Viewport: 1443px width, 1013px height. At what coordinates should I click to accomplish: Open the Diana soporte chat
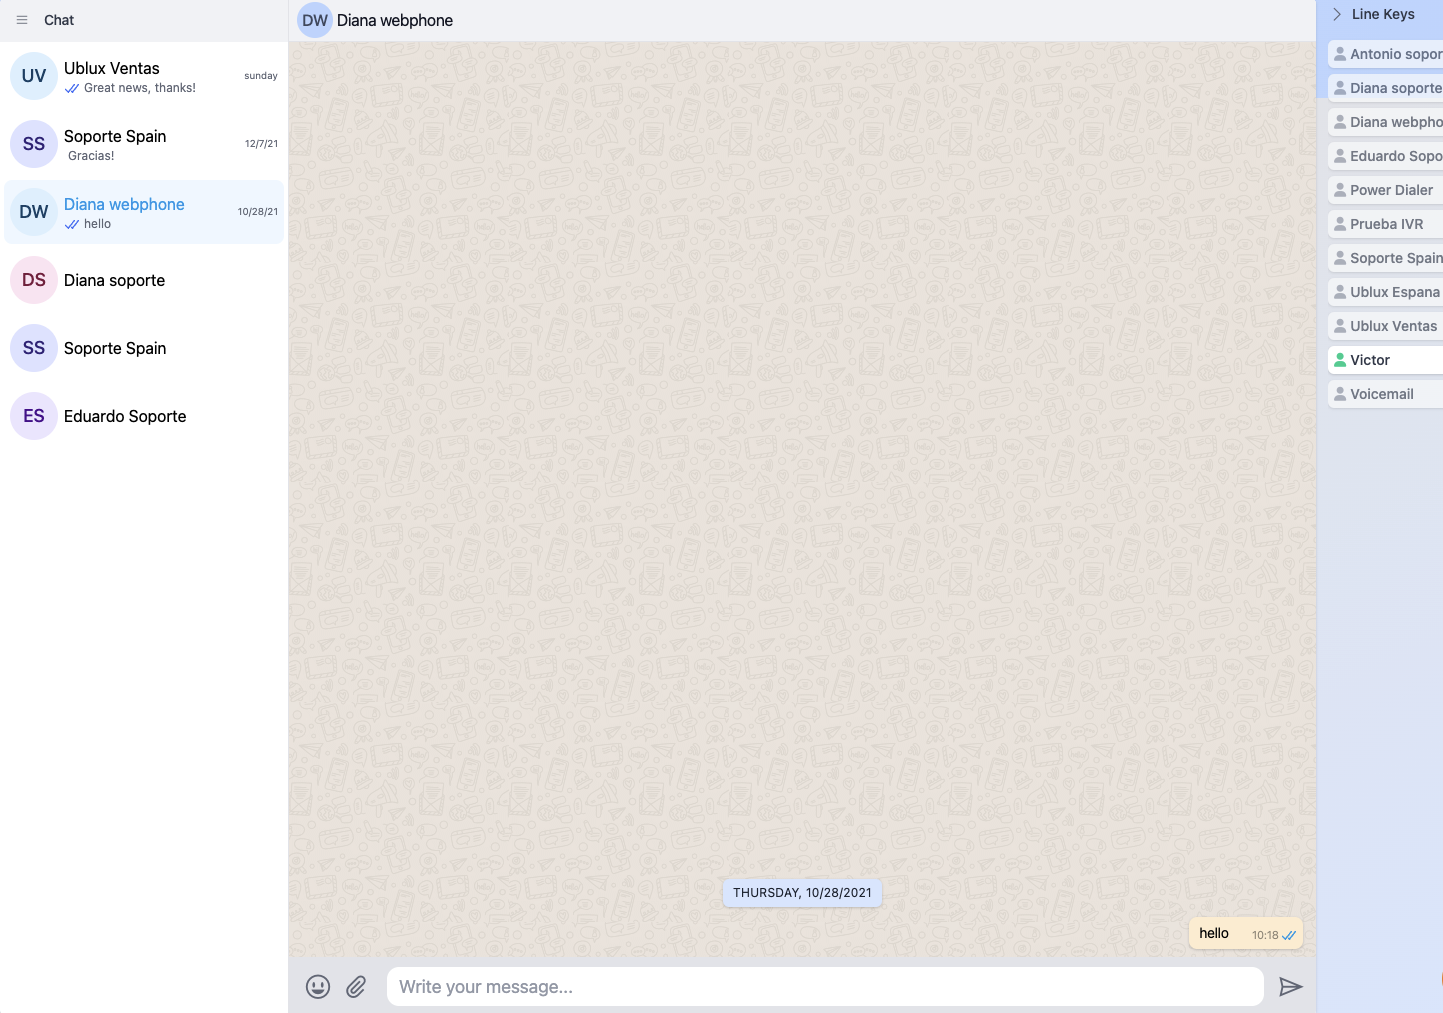tap(144, 280)
